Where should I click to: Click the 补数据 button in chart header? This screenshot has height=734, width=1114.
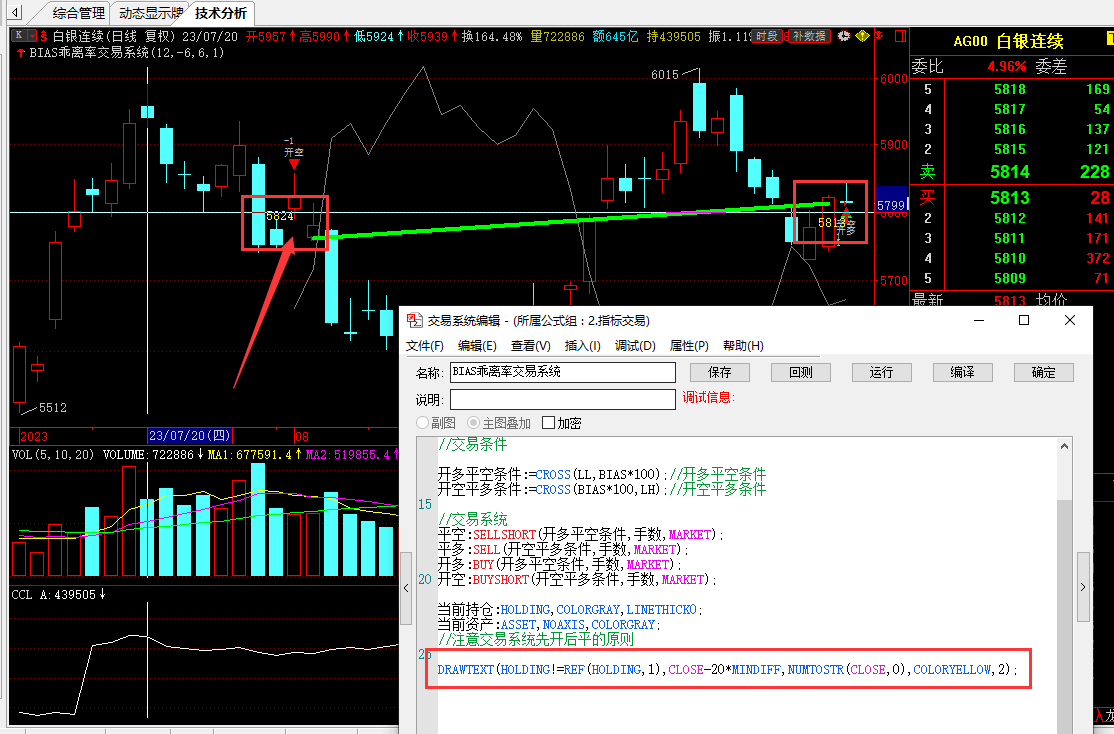pos(809,36)
